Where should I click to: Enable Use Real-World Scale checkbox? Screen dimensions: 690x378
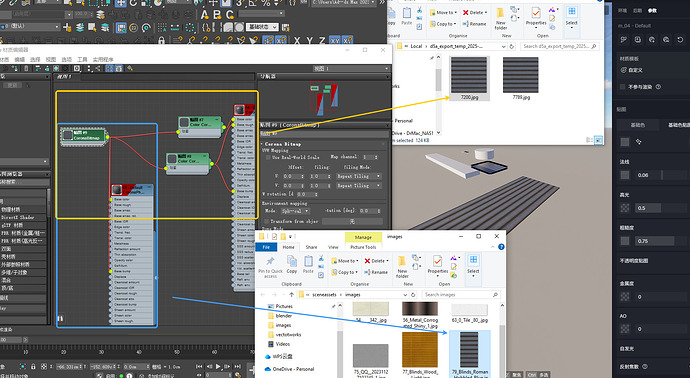268,157
